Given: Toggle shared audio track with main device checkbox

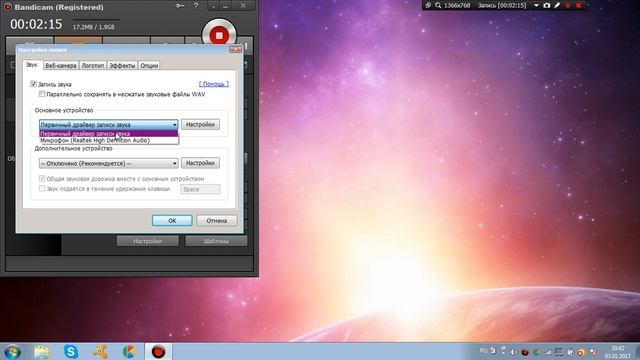Looking at the screenshot, I should click(42, 178).
